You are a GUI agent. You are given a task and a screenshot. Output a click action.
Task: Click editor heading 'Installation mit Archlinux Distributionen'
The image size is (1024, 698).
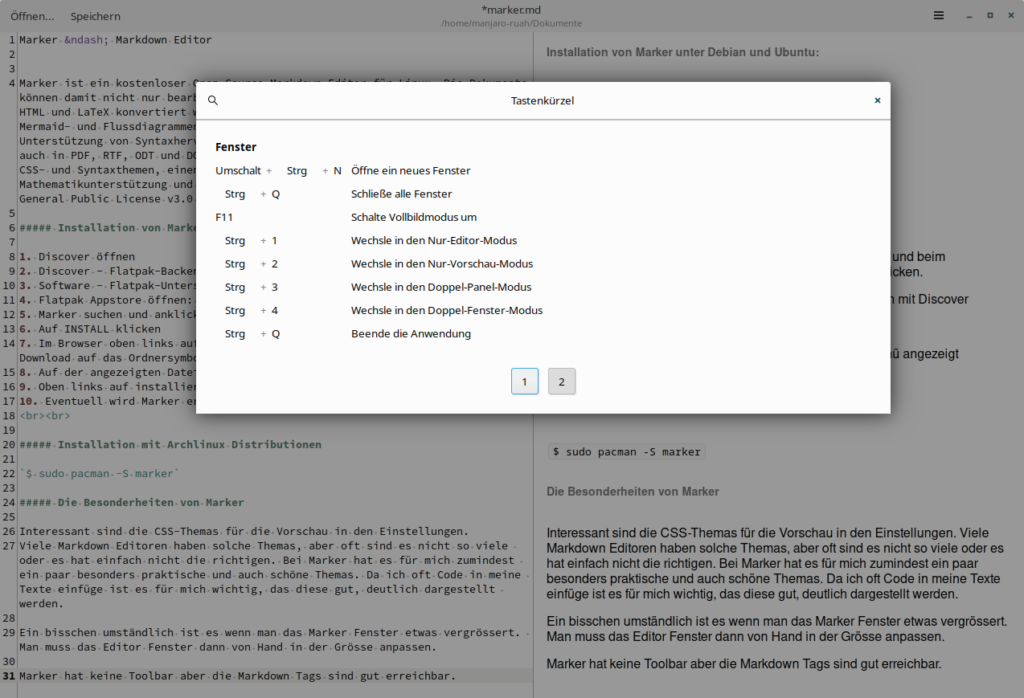[x=170, y=445]
